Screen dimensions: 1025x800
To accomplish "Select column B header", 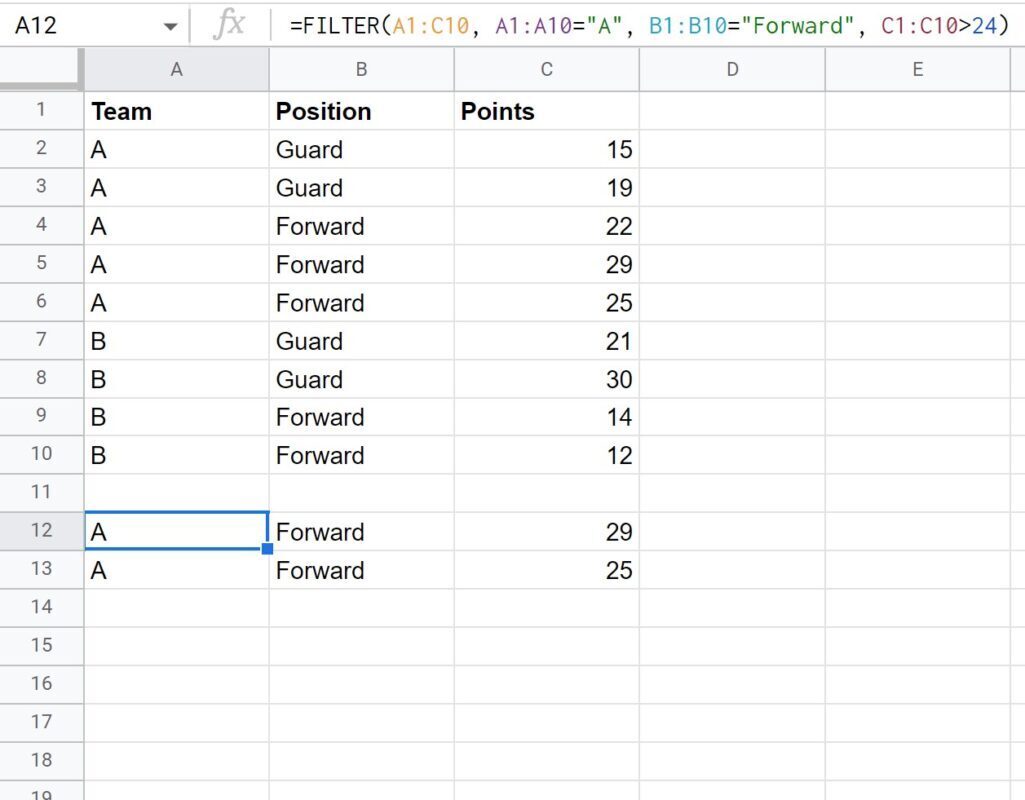I will [x=361, y=69].
